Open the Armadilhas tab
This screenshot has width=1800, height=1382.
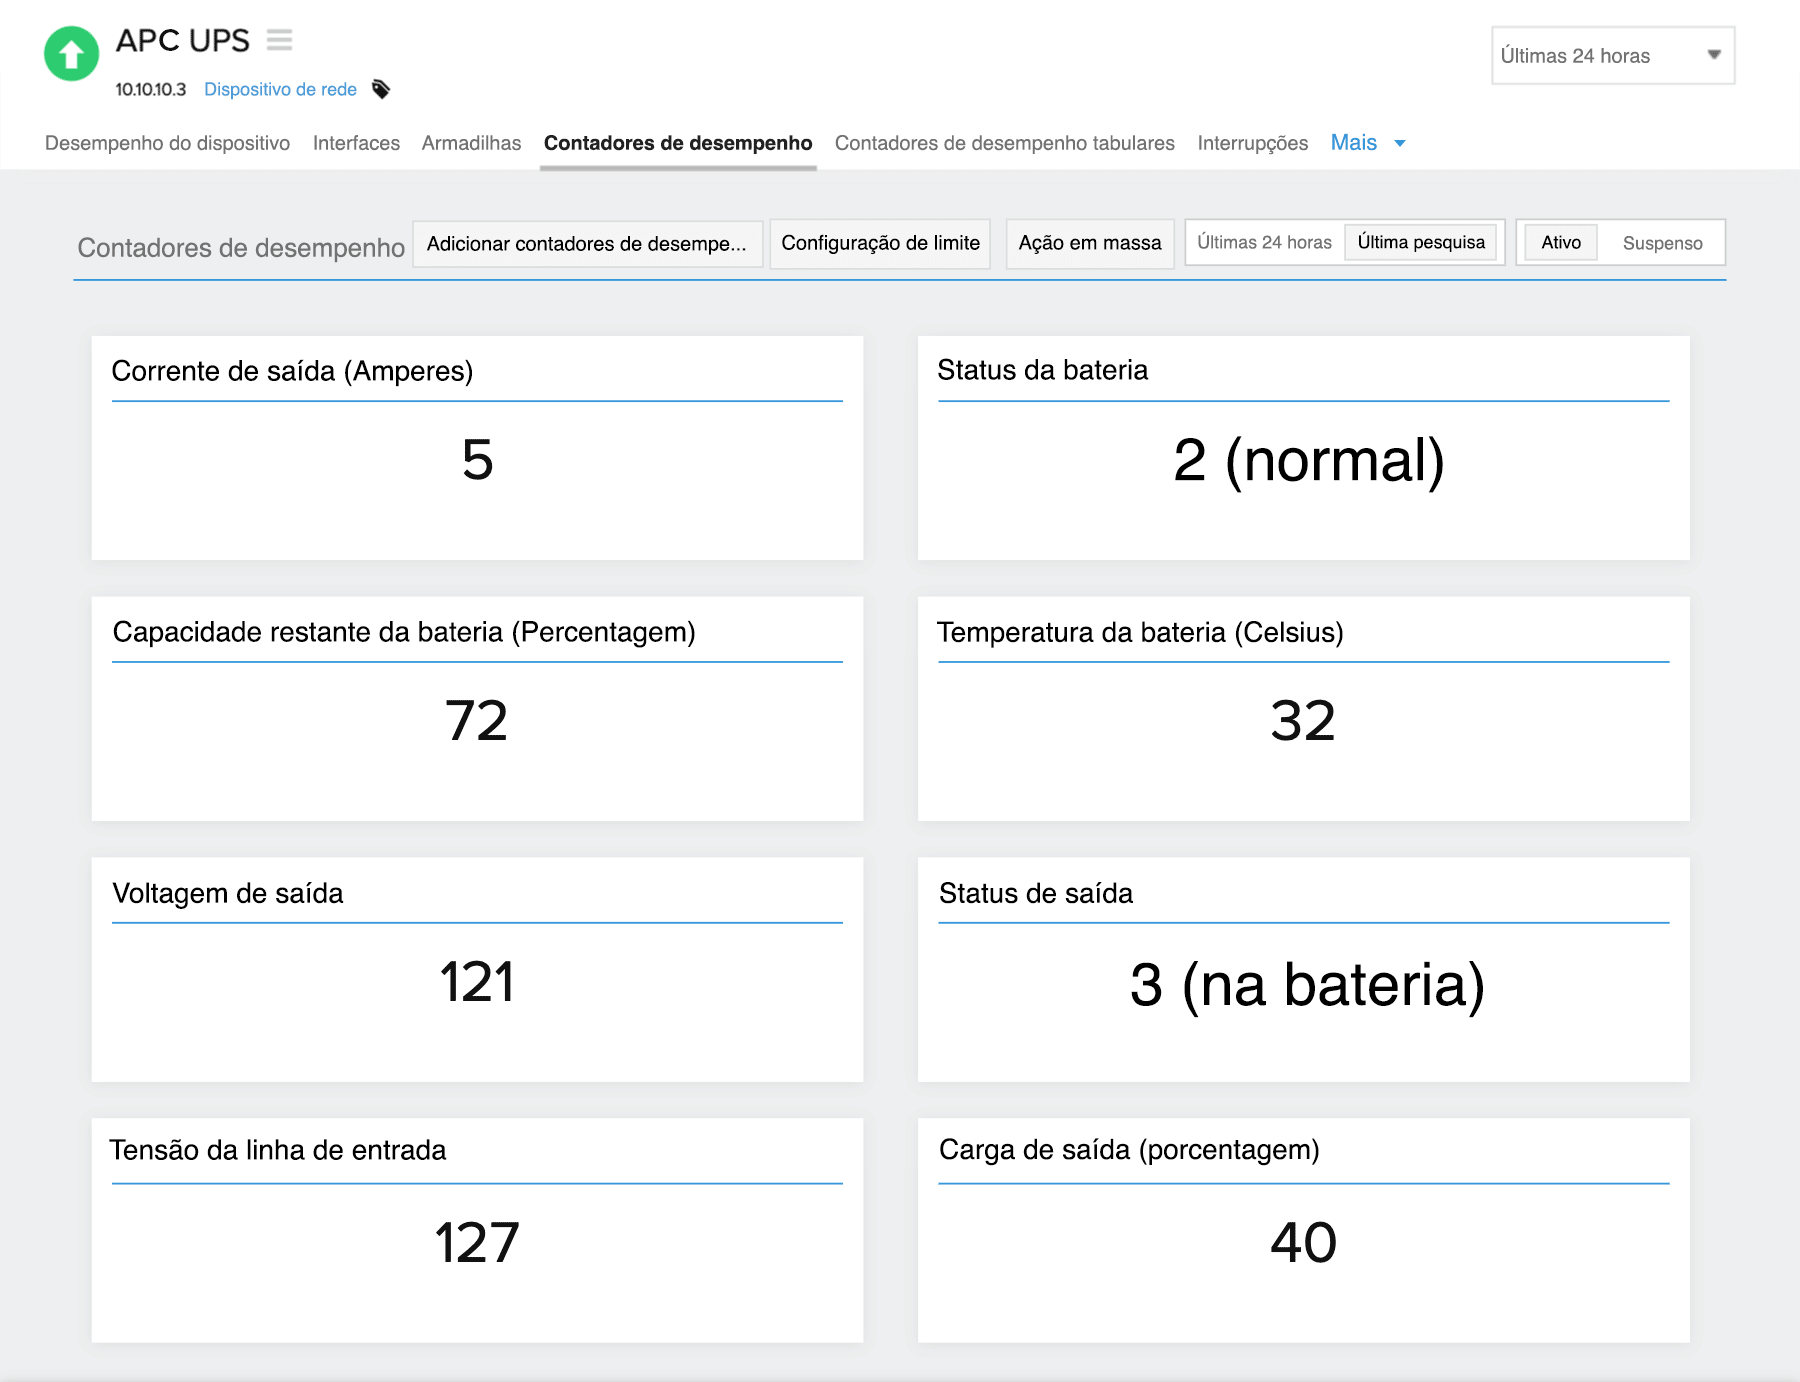coord(471,143)
